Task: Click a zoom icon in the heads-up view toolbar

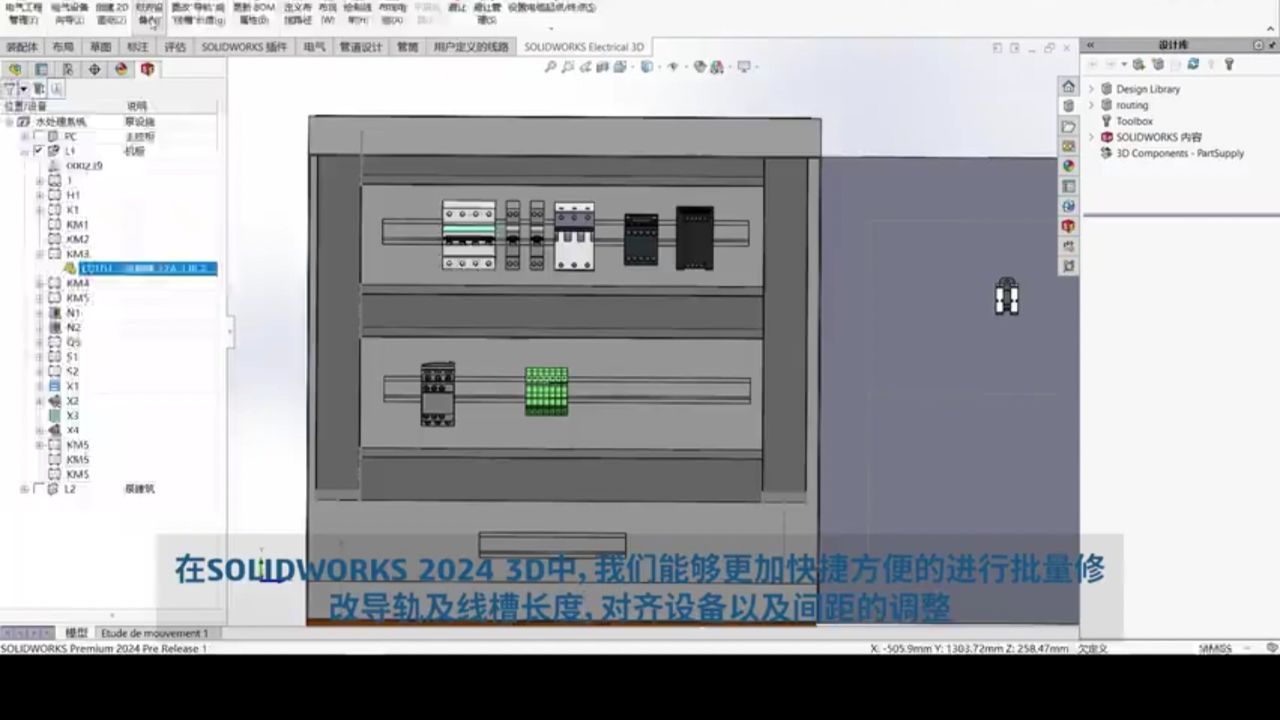Action: tap(551, 67)
